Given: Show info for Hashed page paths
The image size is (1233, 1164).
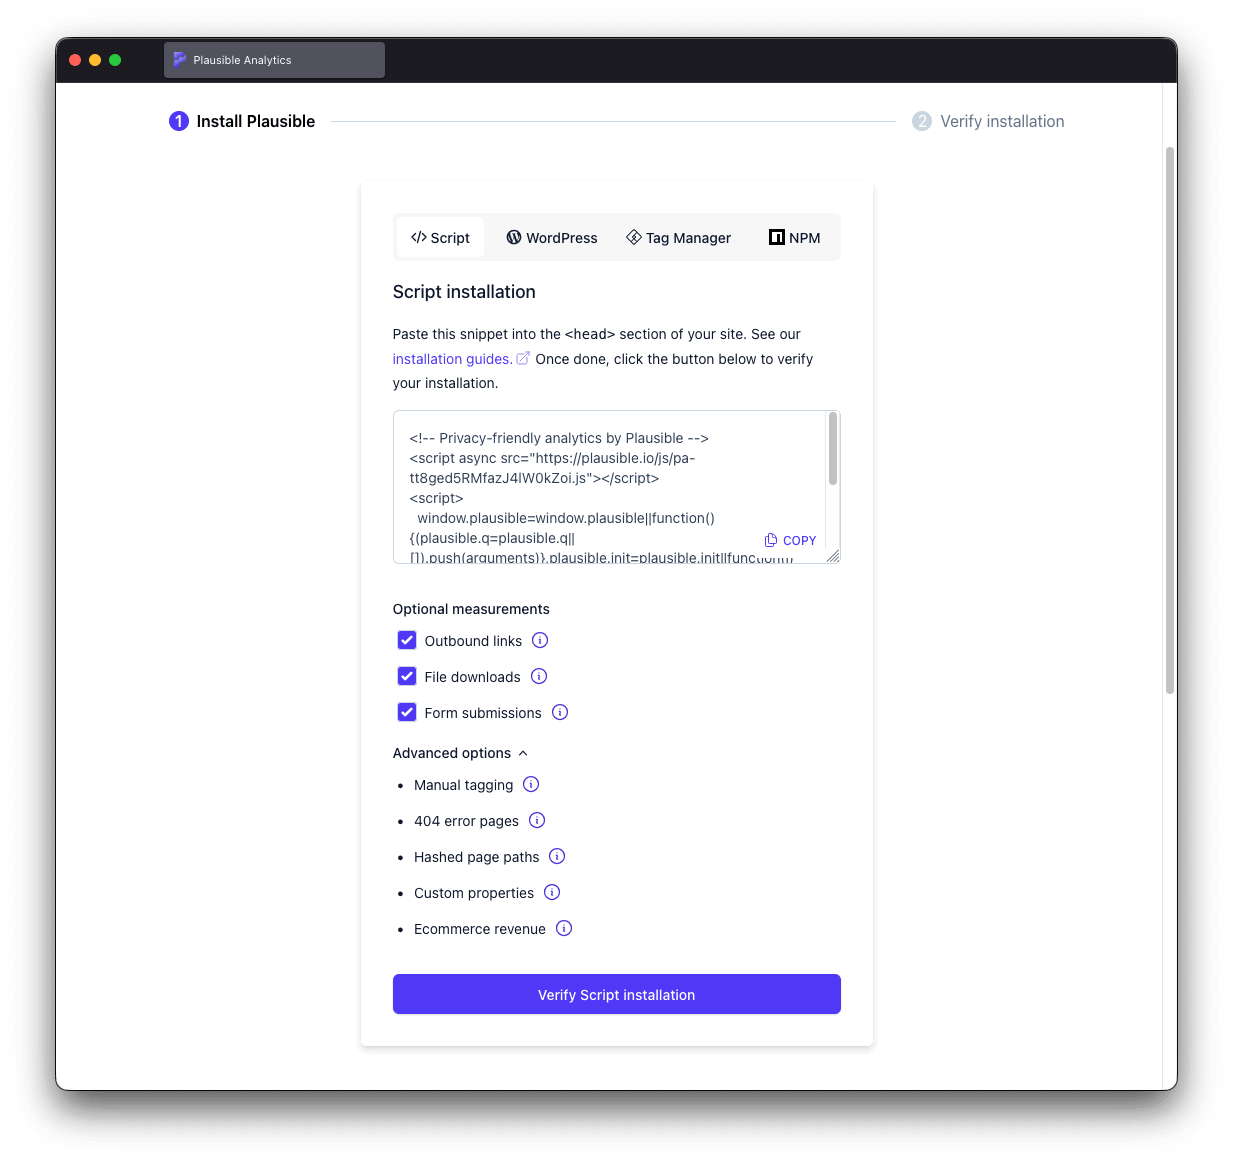Looking at the screenshot, I should [x=557, y=856].
